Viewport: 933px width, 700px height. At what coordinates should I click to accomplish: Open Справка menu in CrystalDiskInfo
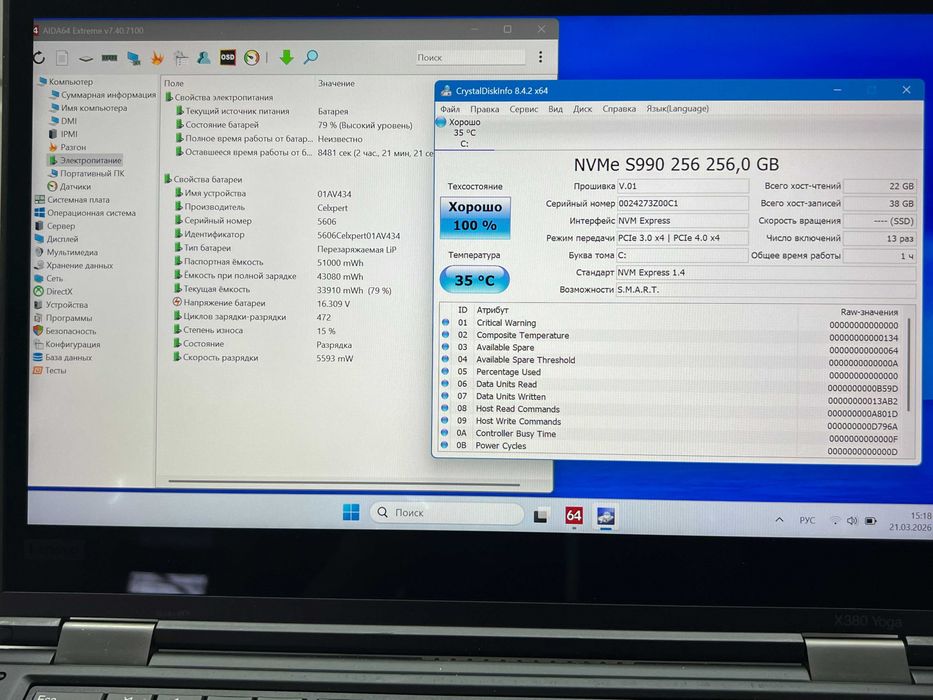(x=619, y=109)
